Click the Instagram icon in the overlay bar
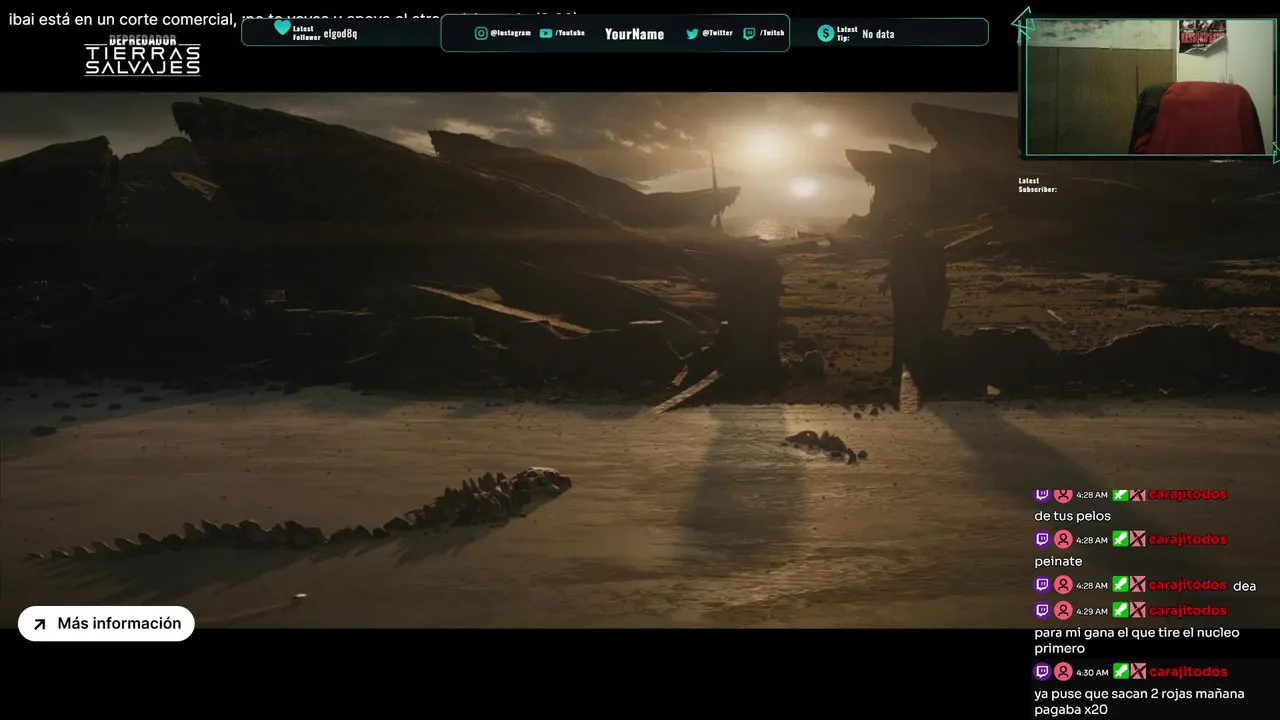This screenshot has width=1280, height=720. pyautogui.click(x=481, y=33)
